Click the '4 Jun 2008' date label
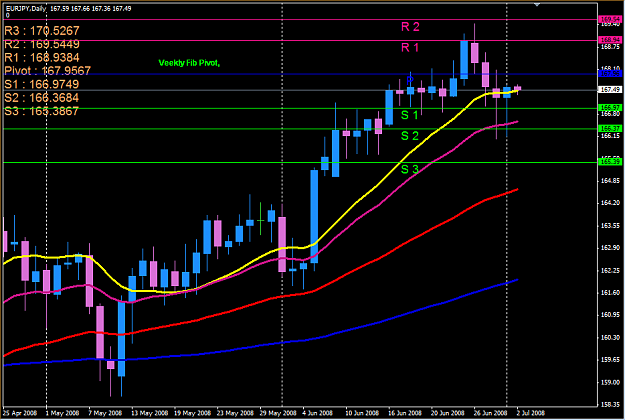Image resolution: width=625 pixels, height=420 pixels. [318, 413]
